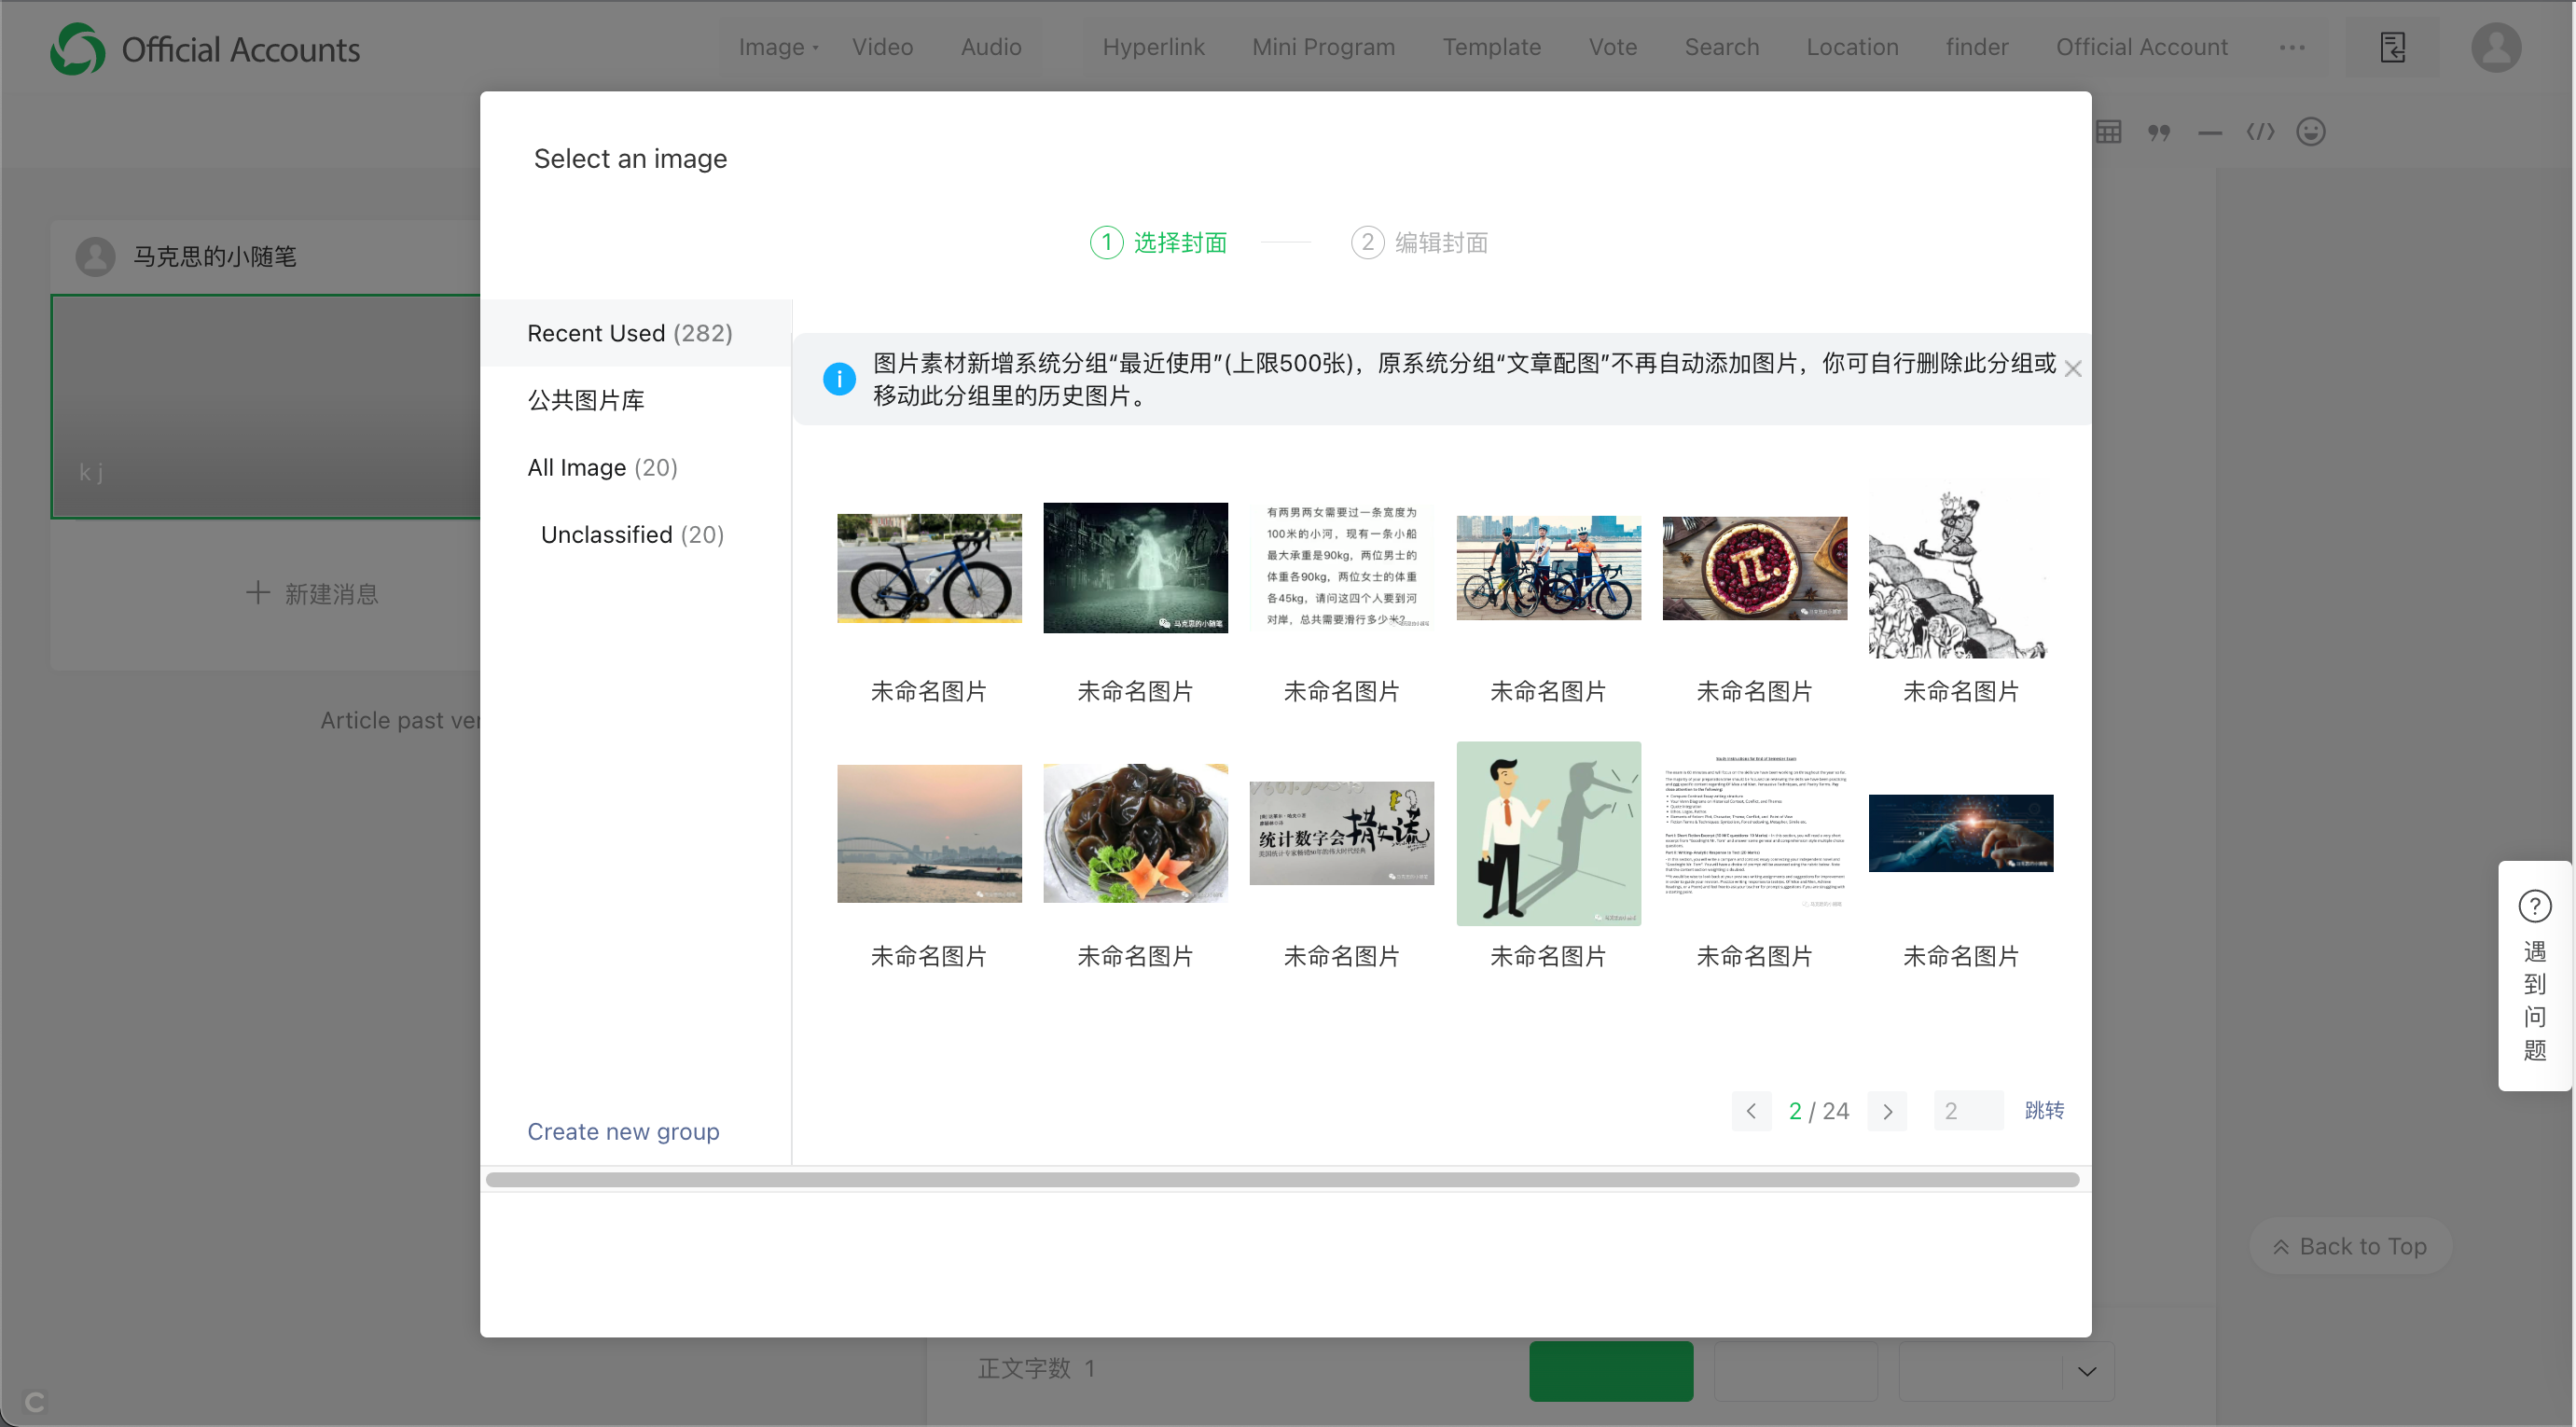Screen dimensions: 2576x1427
Task: Go to the previous image page
Action: (1751, 1111)
